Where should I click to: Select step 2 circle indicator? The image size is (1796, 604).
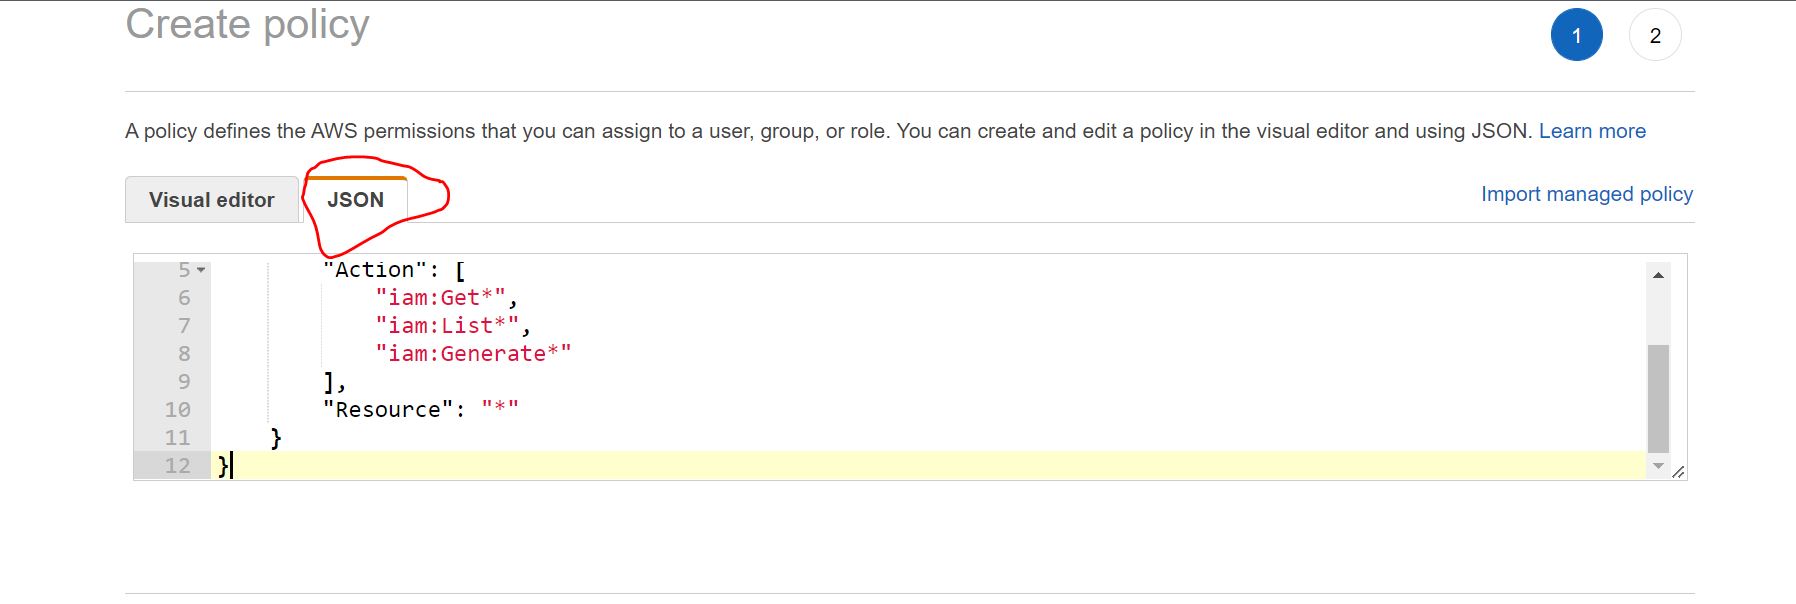1655,35
